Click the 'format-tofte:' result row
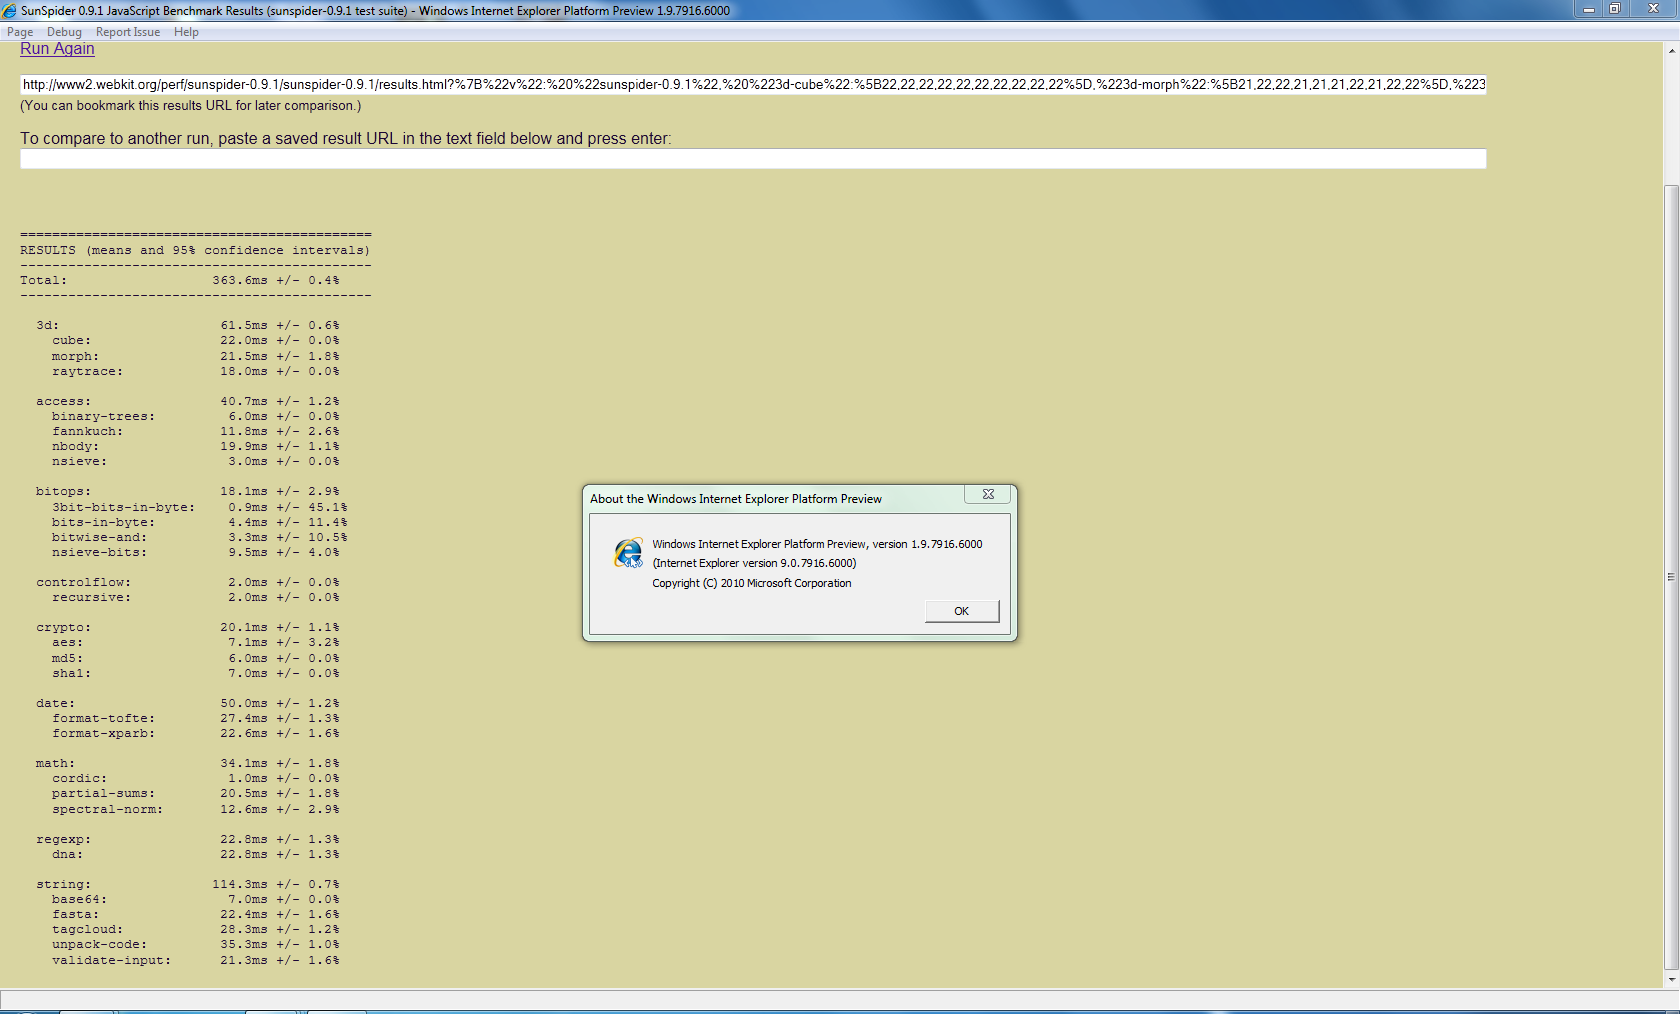The width and height of the screenshot is (1680, 1014). [x=196, y=719]
